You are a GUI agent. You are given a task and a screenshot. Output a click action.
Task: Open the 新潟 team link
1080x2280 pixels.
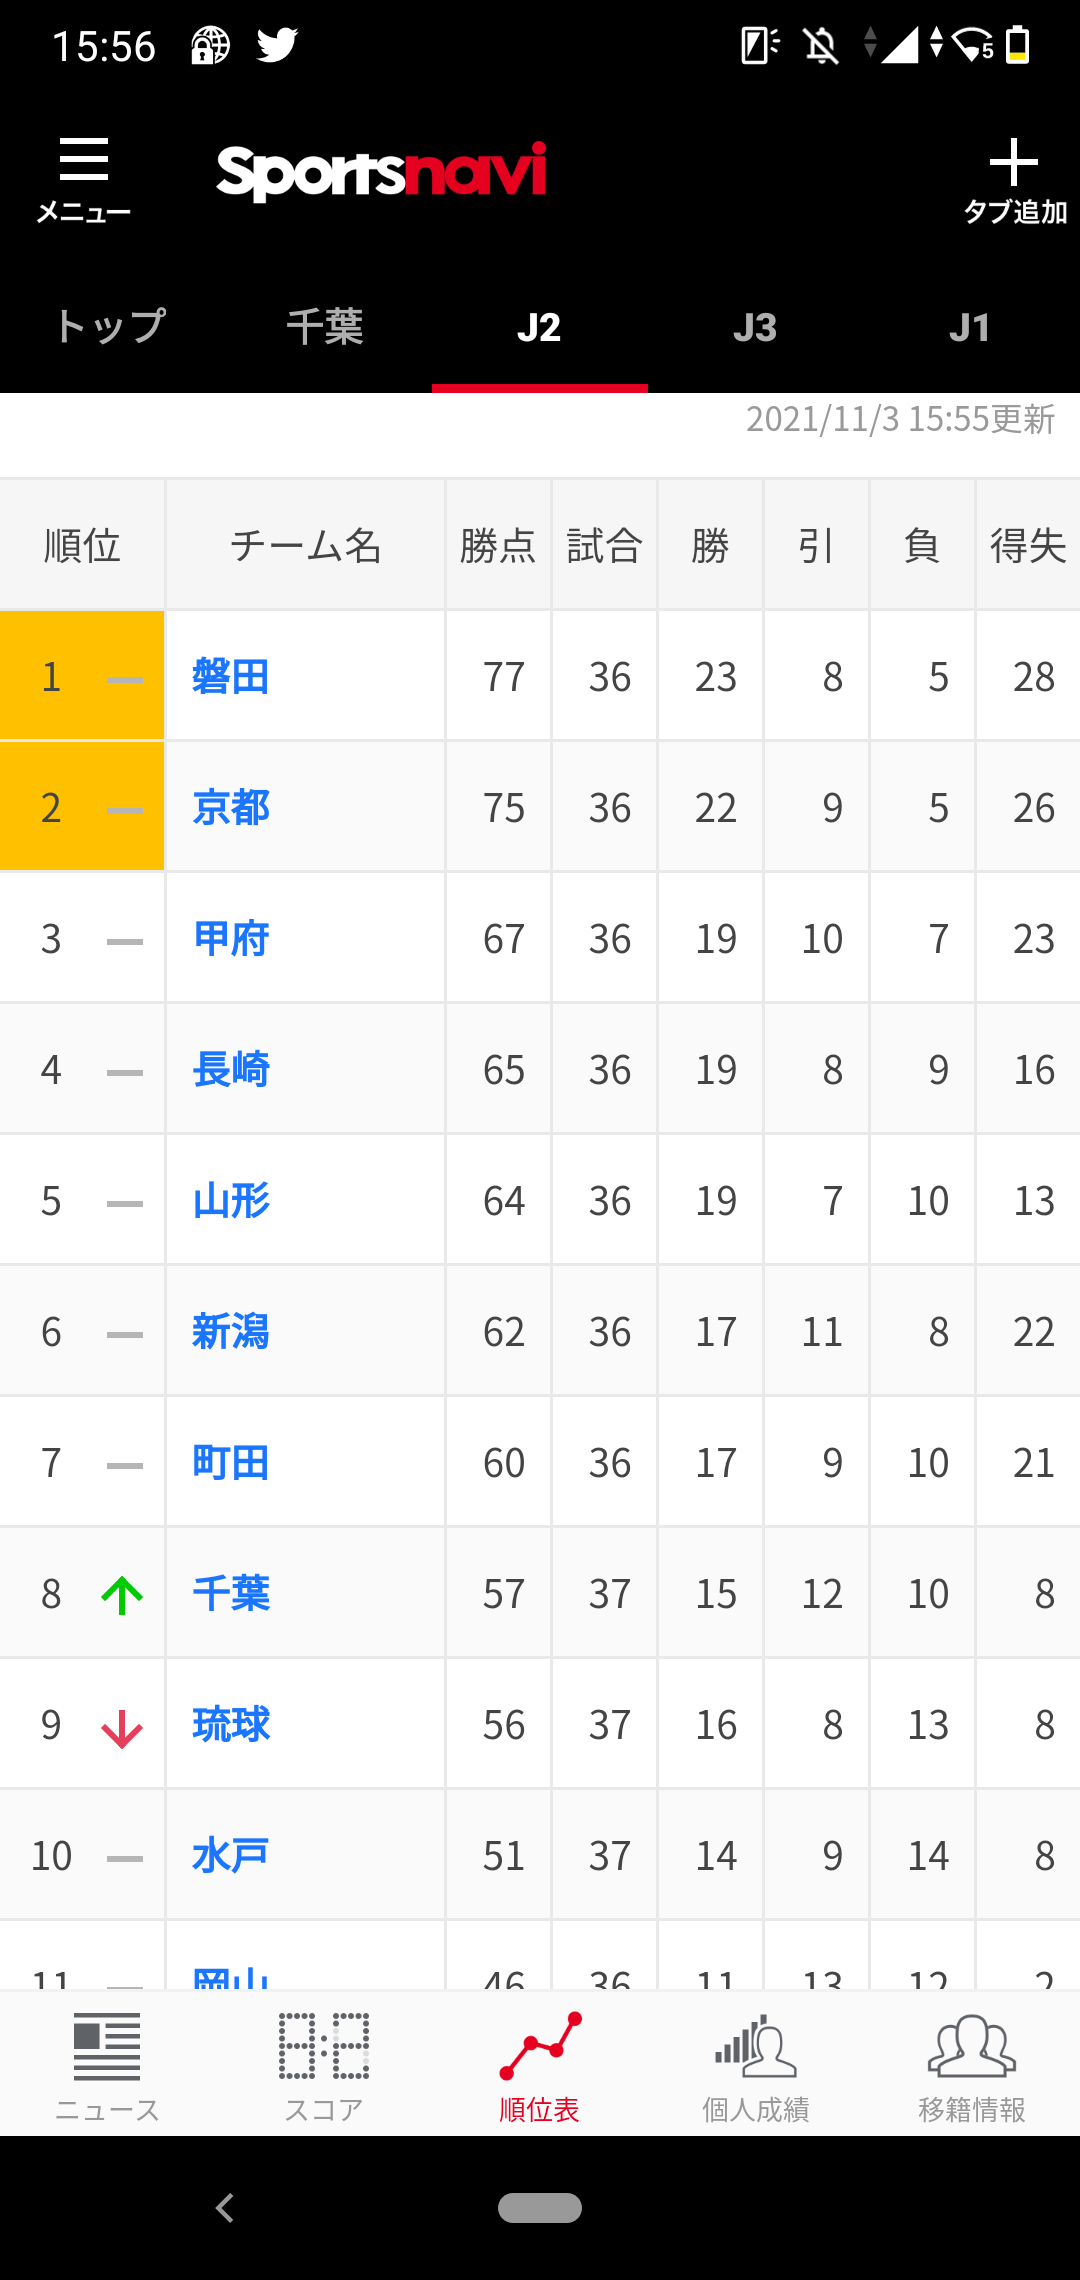pyautogui.click(x=231, y=1332)
